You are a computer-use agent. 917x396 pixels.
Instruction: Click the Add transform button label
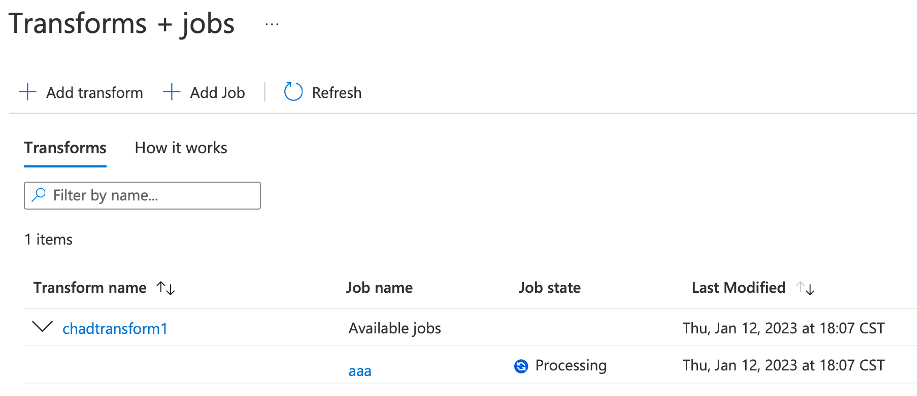click(x=95, y=92)
